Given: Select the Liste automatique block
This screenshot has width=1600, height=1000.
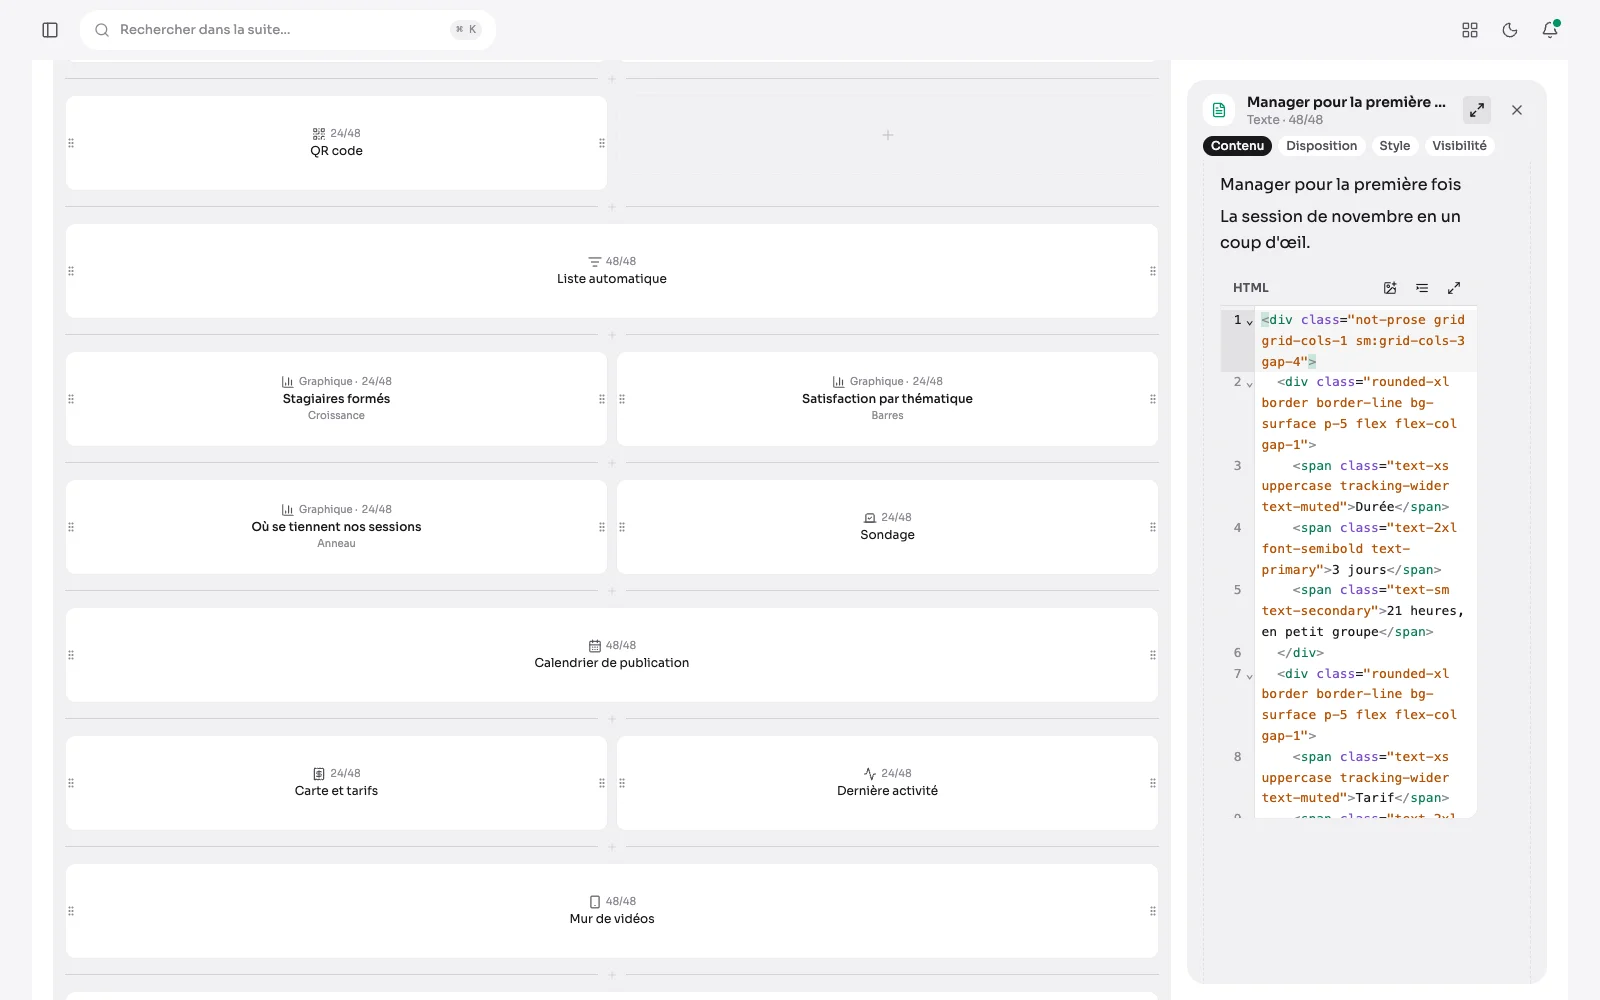Looking at the screenshot, I should click(x=612, y=271).
